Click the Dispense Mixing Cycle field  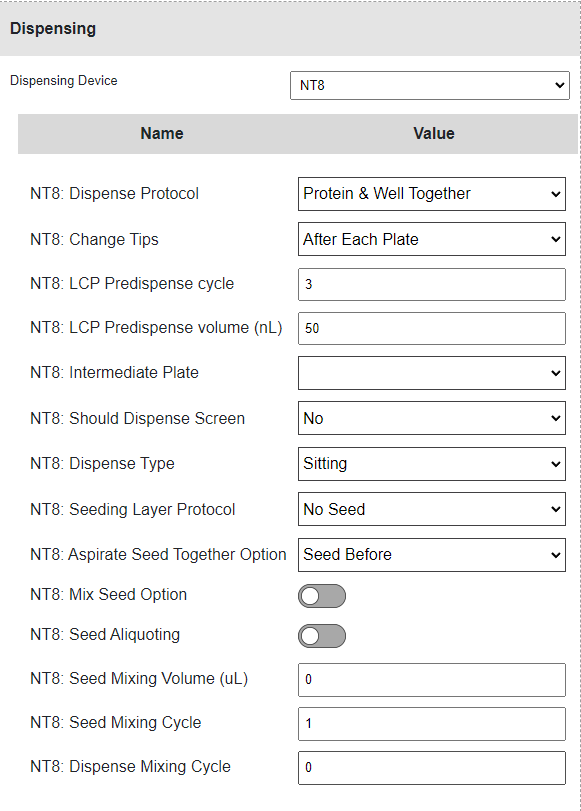click(431, 768)
